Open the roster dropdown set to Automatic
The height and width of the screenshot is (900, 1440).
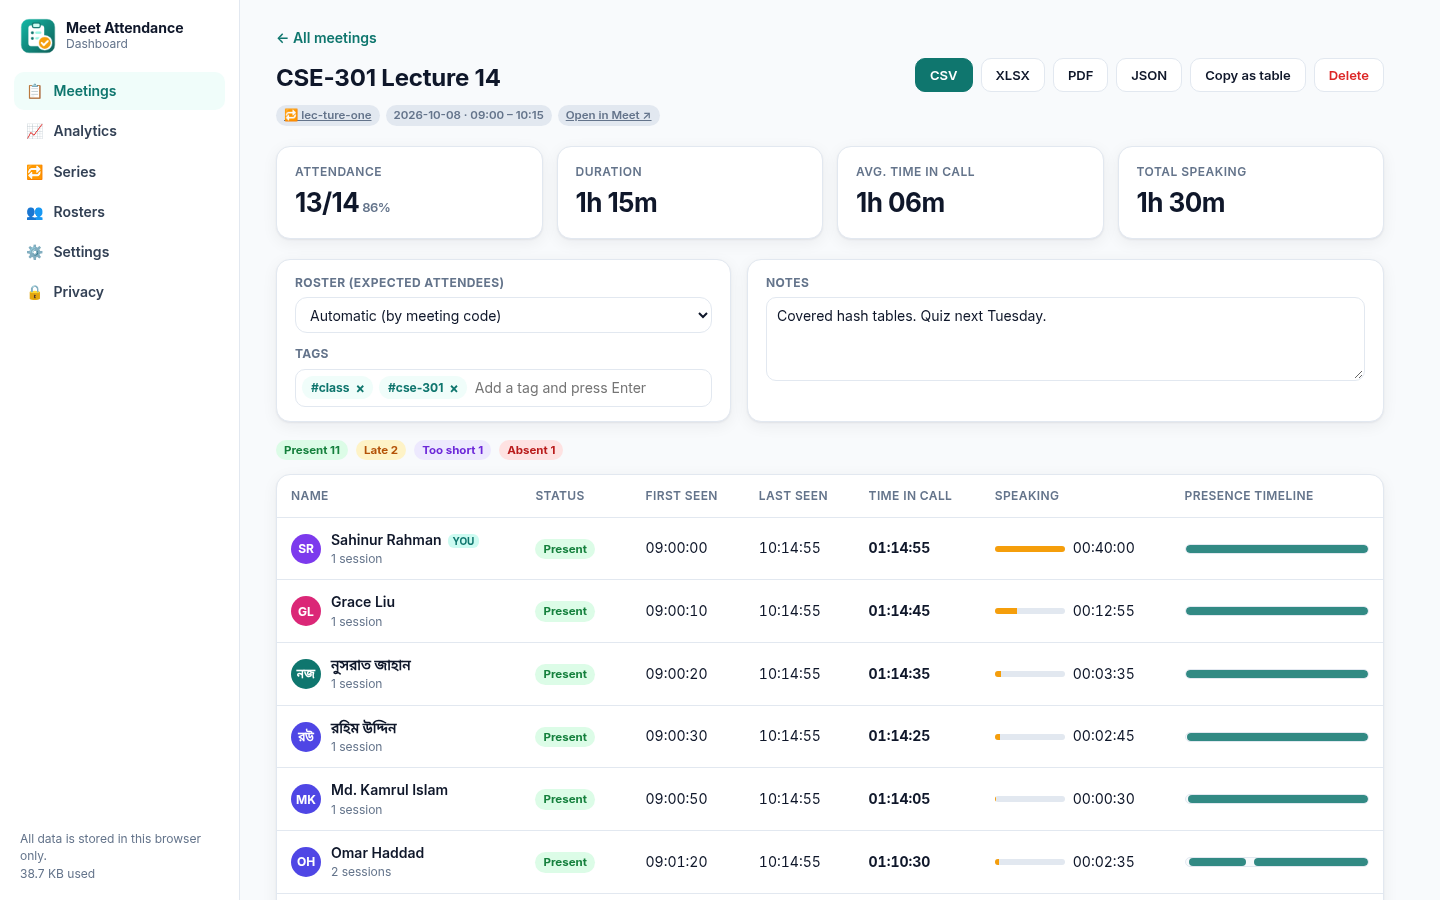tap(503, 315)
